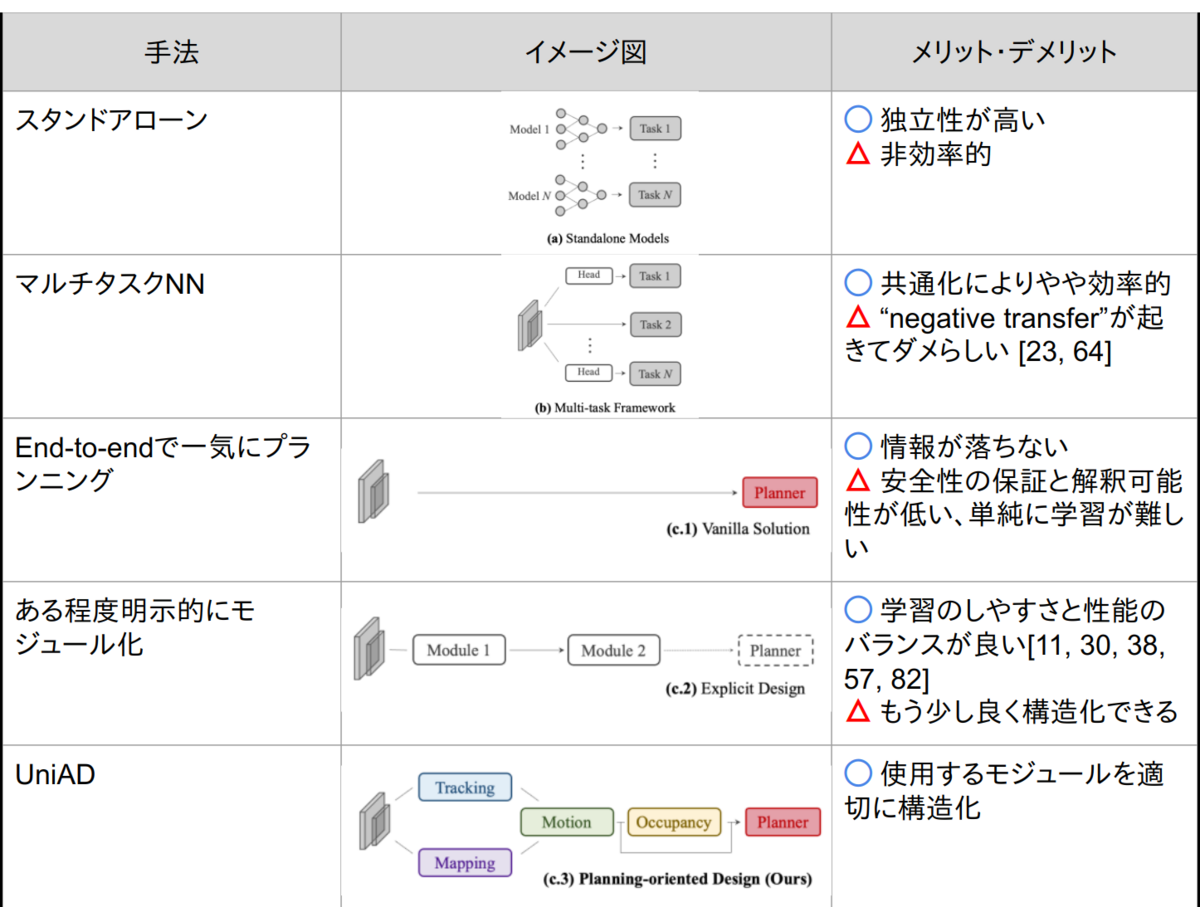Select the red Planner box in Planning-oriented Design
Screen dimensions: 1200x907
pyautogui.click(x=782, y=822)
